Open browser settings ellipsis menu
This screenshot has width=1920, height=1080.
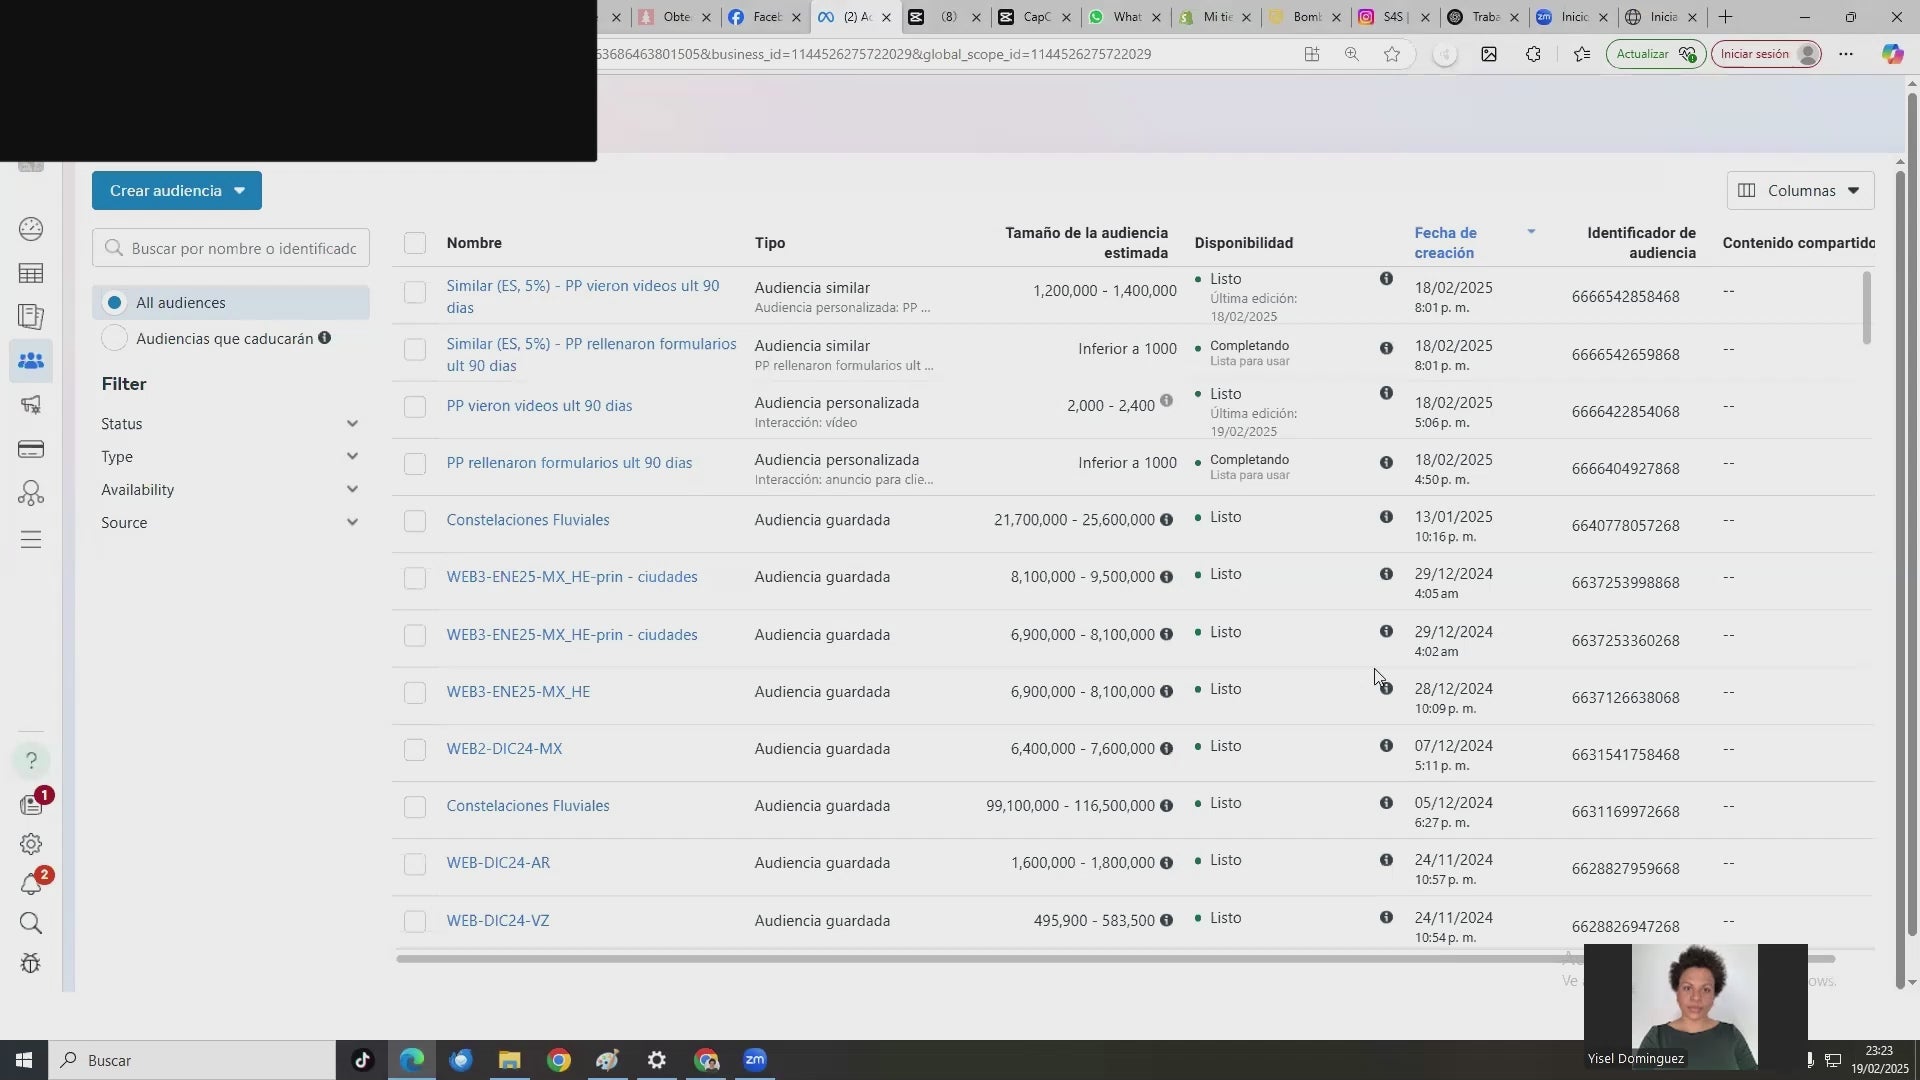click(1846, 54)
